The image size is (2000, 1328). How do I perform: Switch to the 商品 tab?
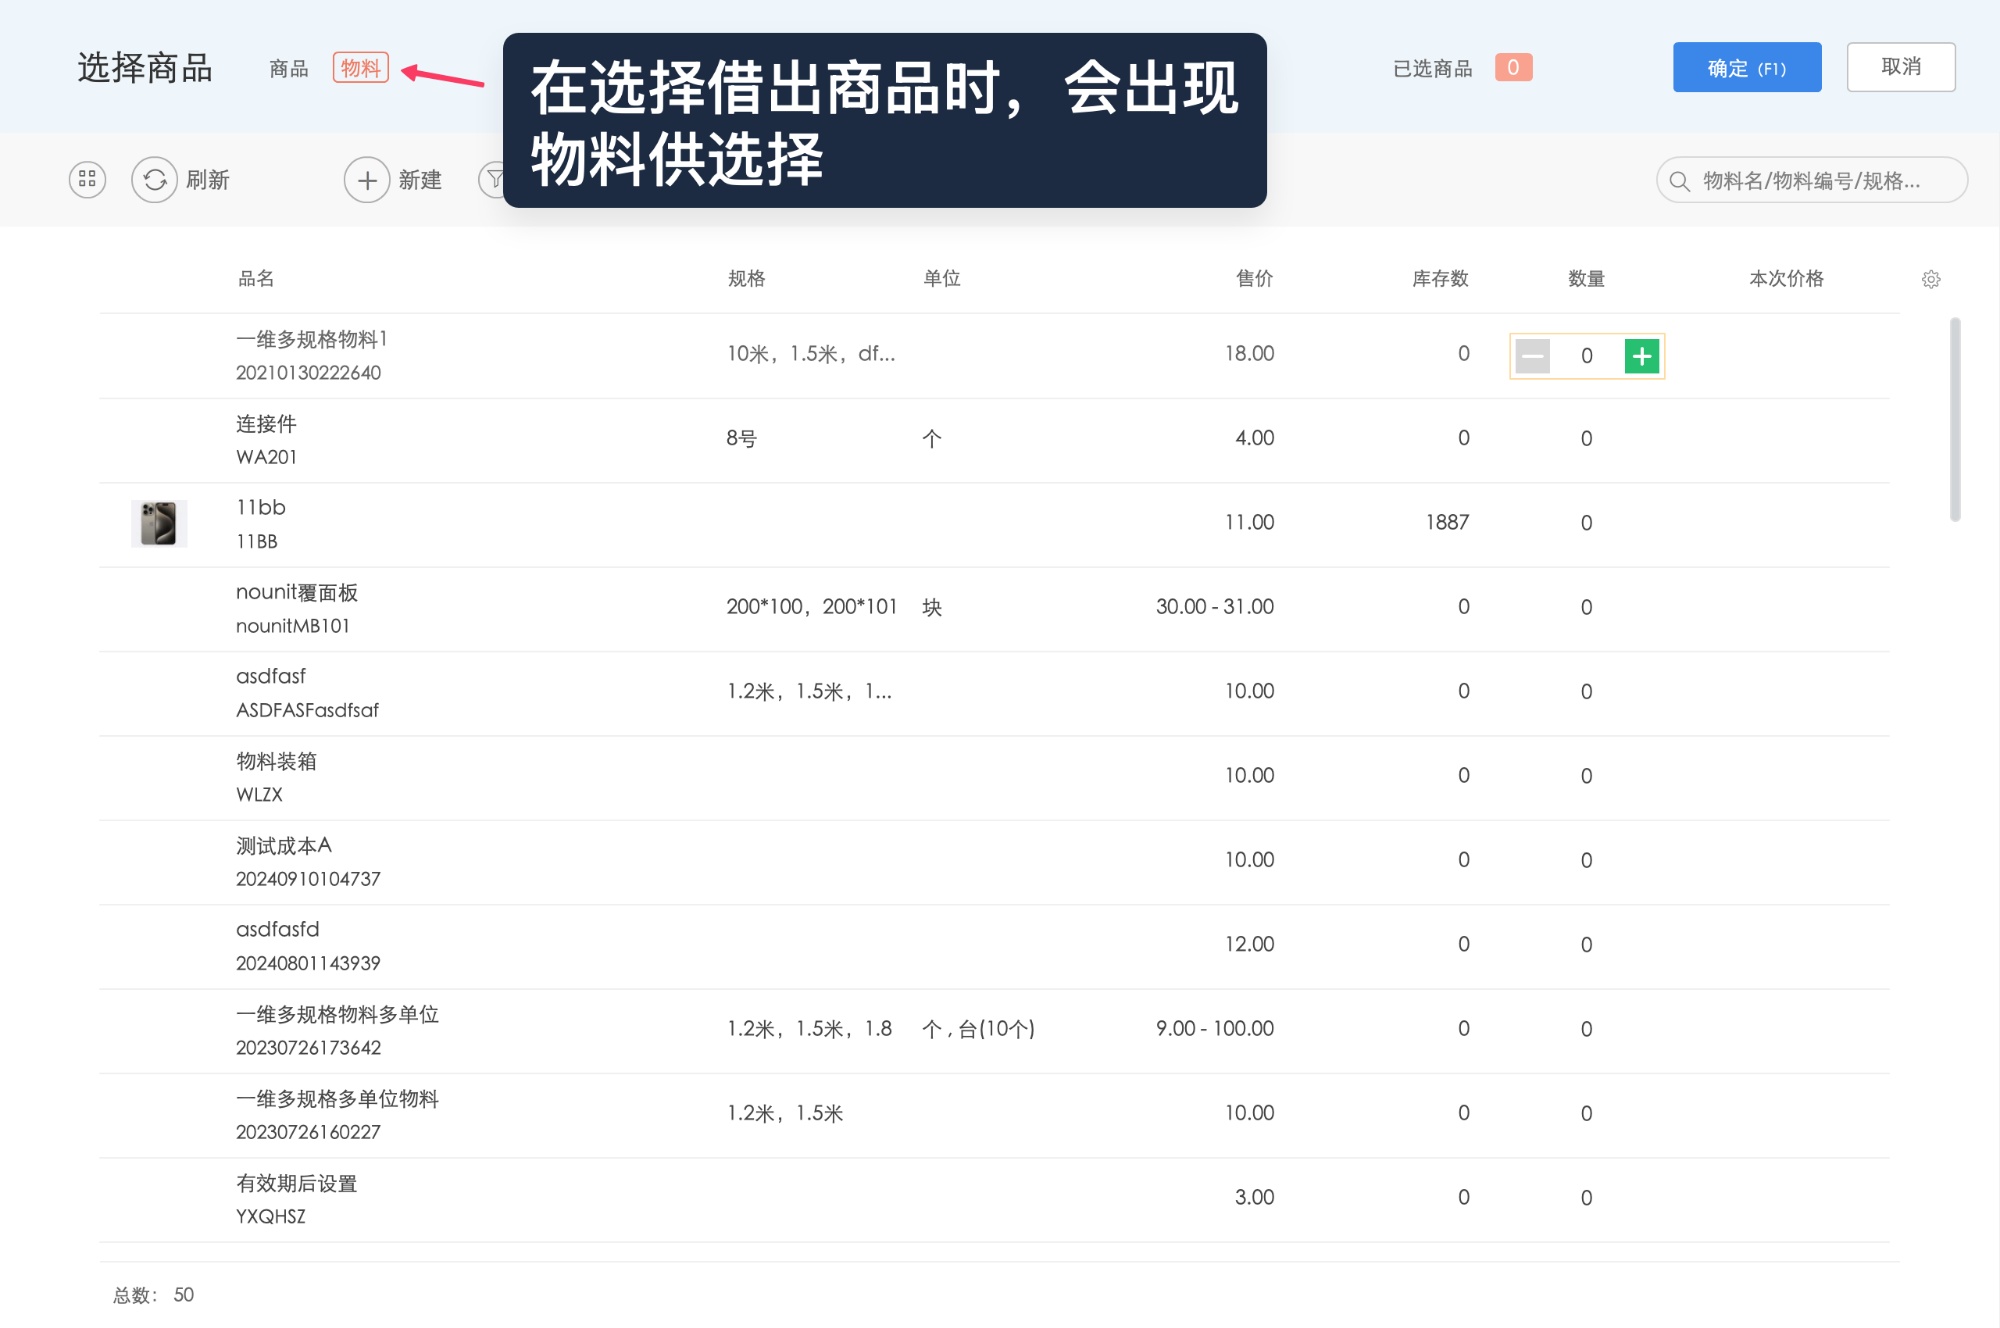tap(287, 68)
